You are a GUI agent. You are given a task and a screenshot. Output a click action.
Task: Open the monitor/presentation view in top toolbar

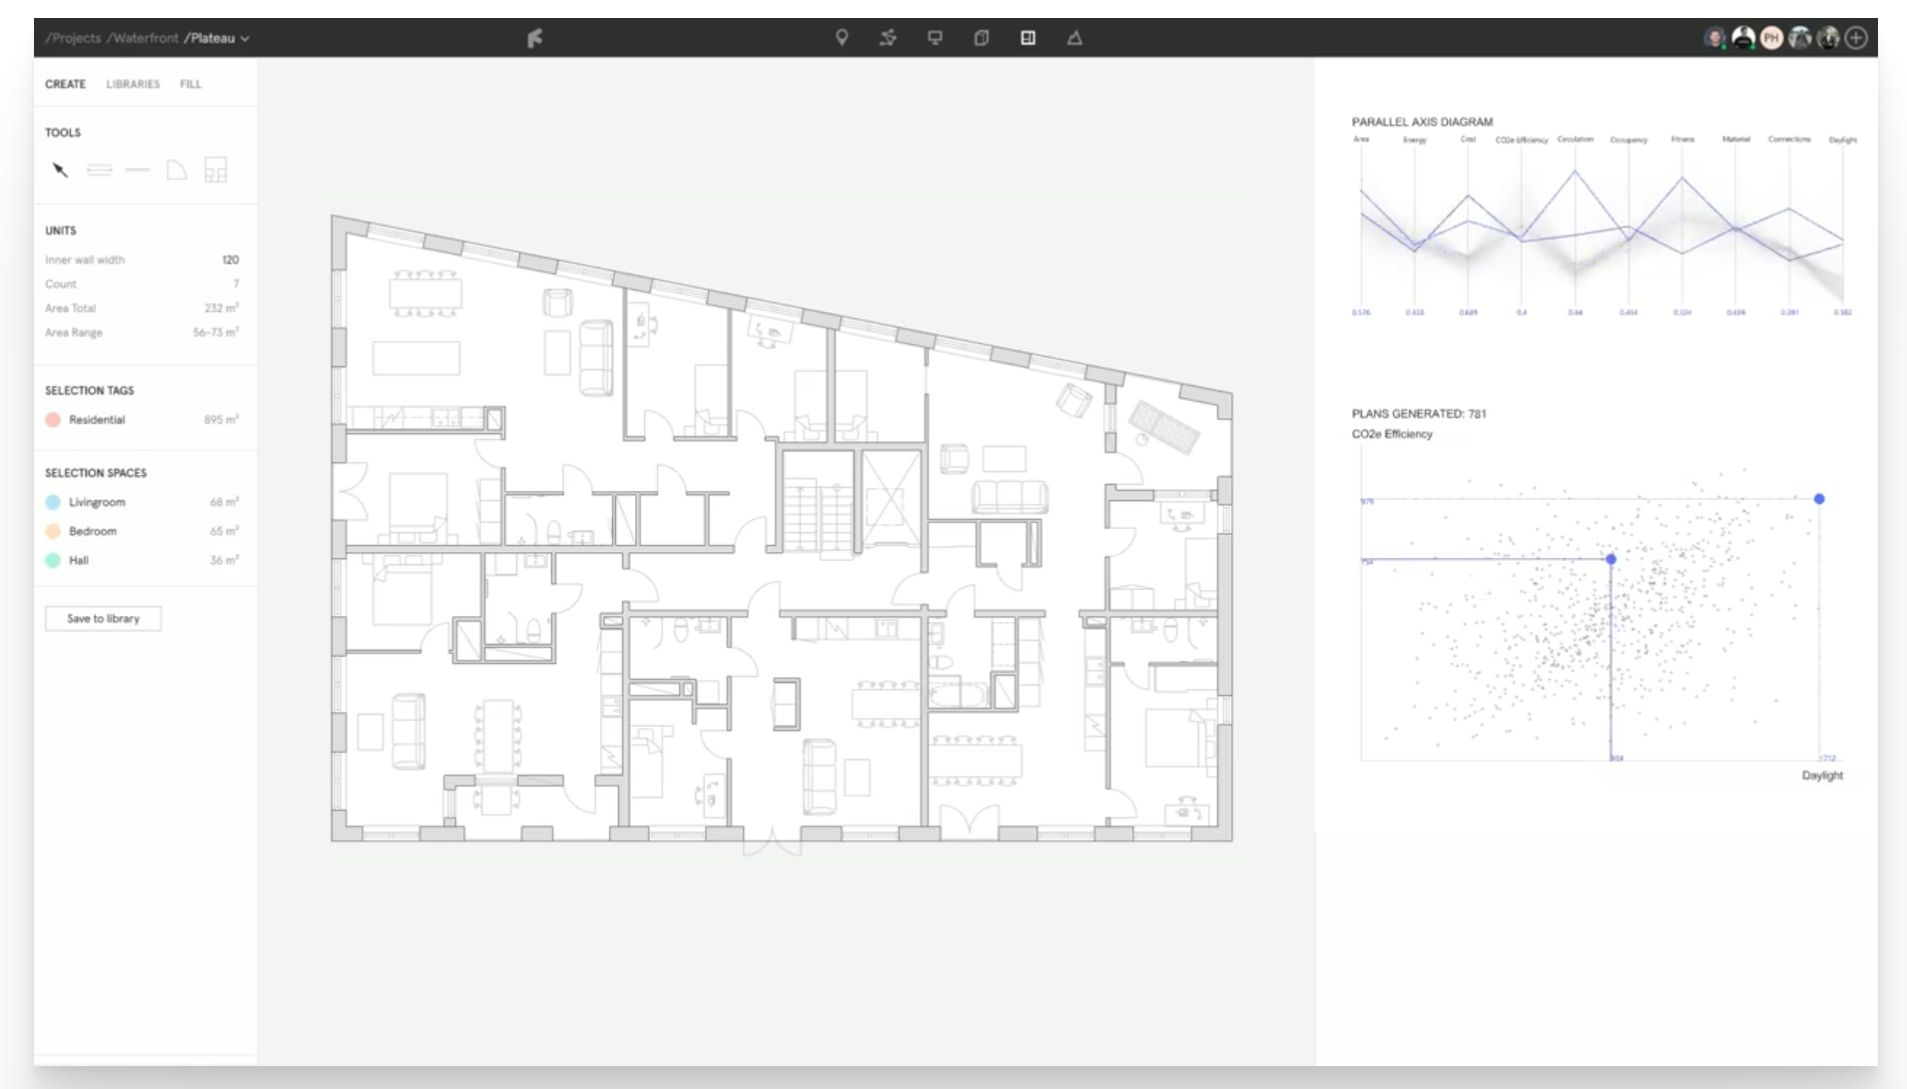click(935, 37)
